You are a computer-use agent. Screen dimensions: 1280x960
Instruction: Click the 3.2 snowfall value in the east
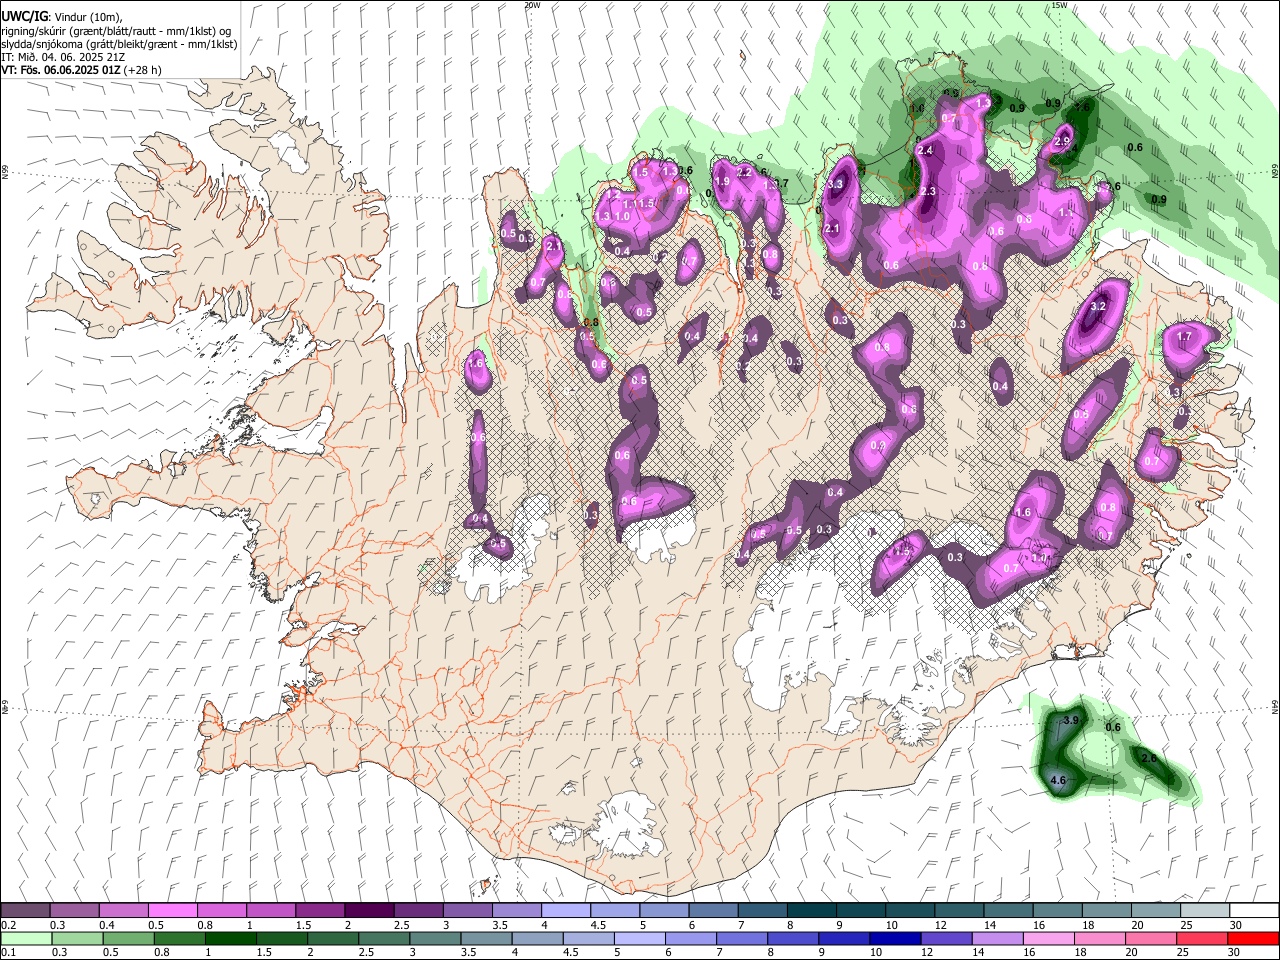click(x=1097, y=307)
